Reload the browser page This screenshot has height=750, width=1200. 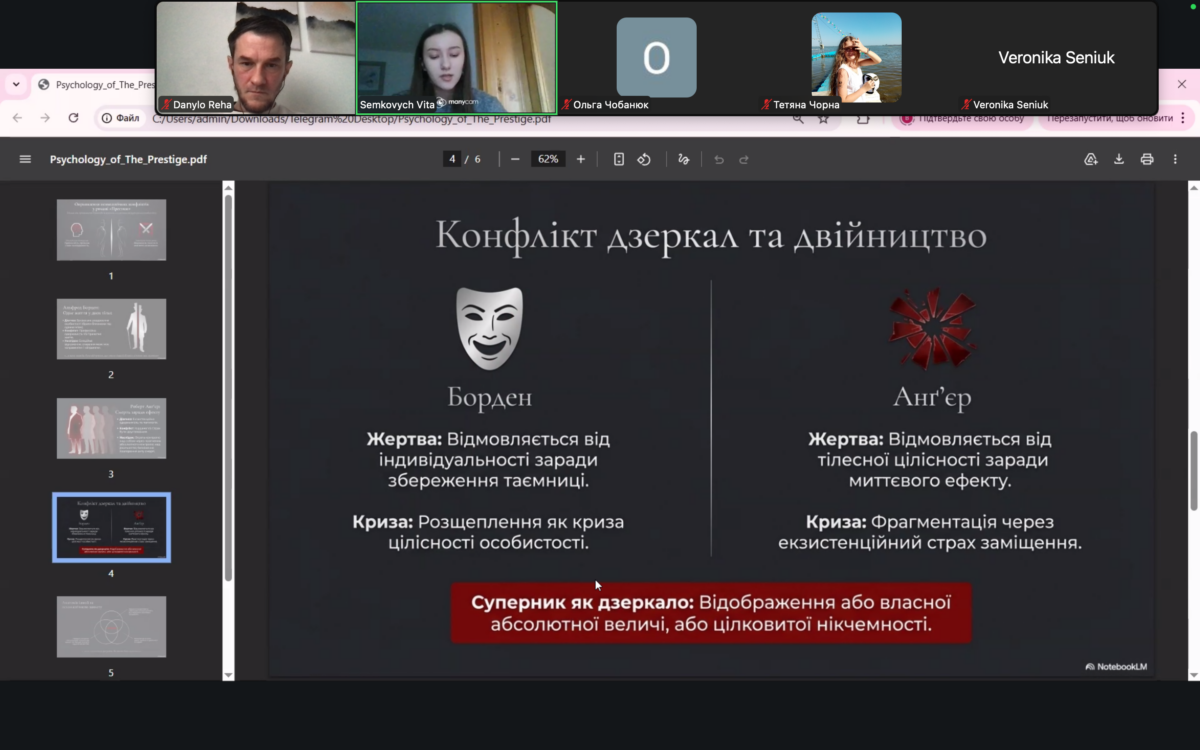[73, 118]
